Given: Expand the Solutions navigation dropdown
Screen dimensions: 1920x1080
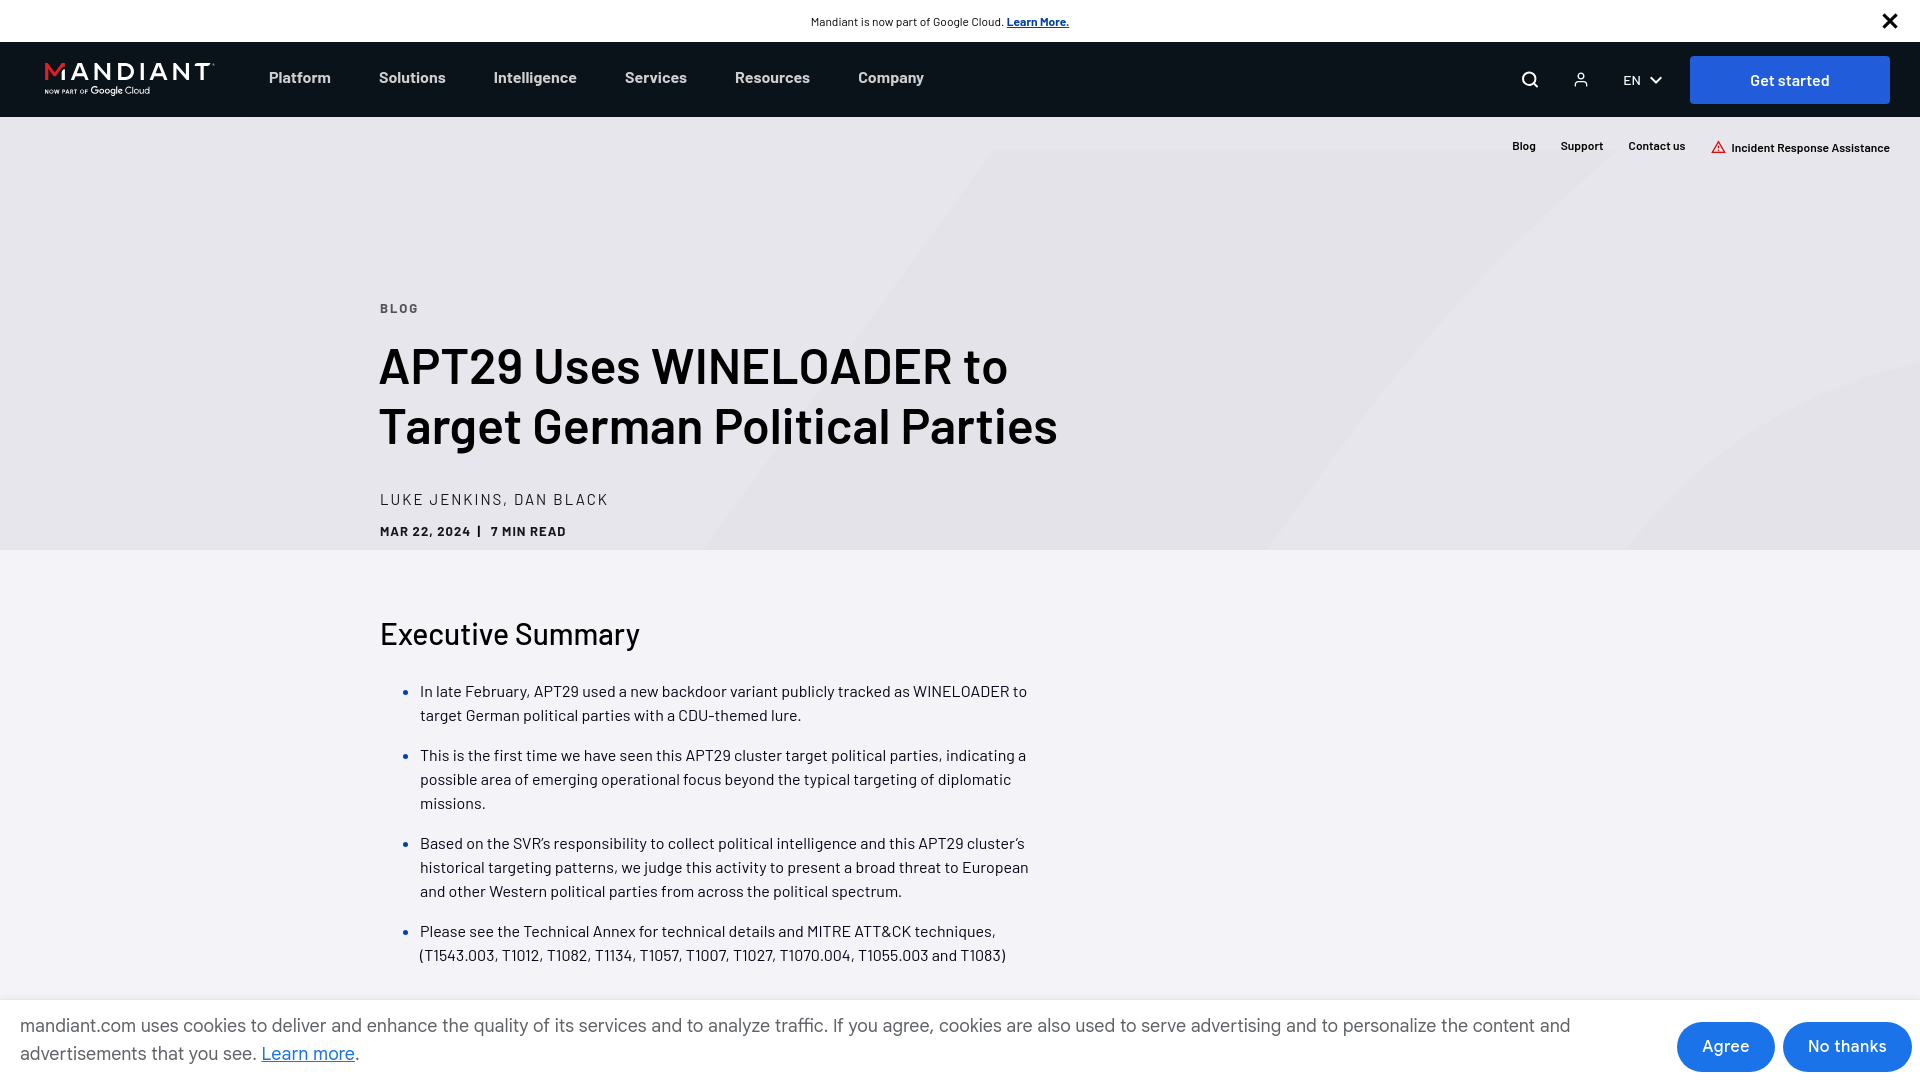Looking at the screenshot, I should pos(411,76).
